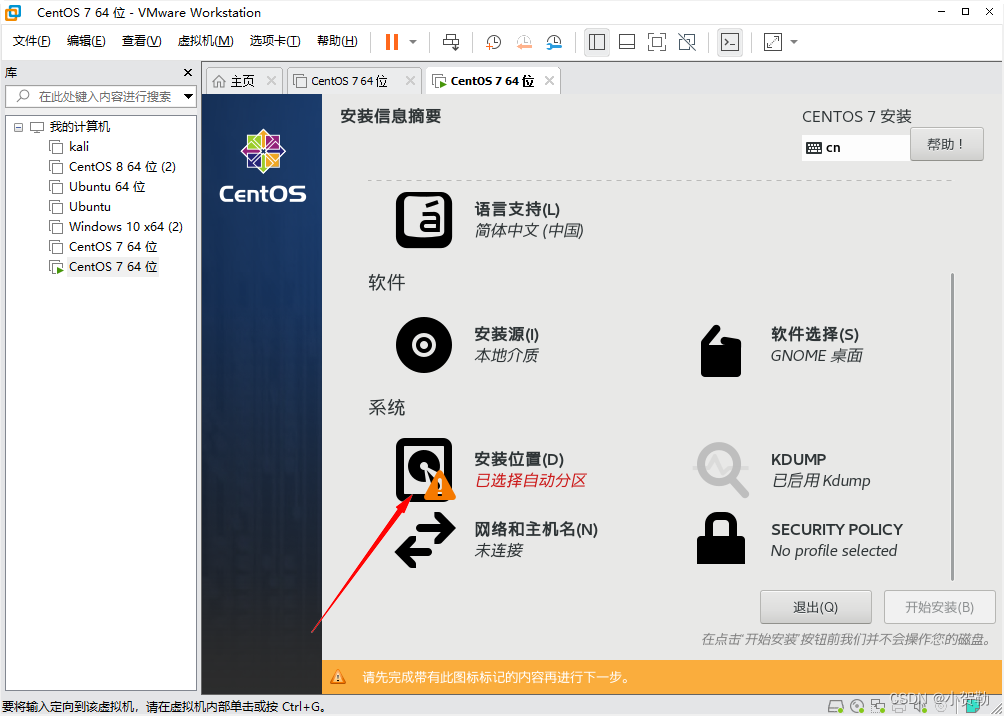Open the 虚拟机(M) menu
This screenshot has width=1004, height=716.
coord(206,41)
